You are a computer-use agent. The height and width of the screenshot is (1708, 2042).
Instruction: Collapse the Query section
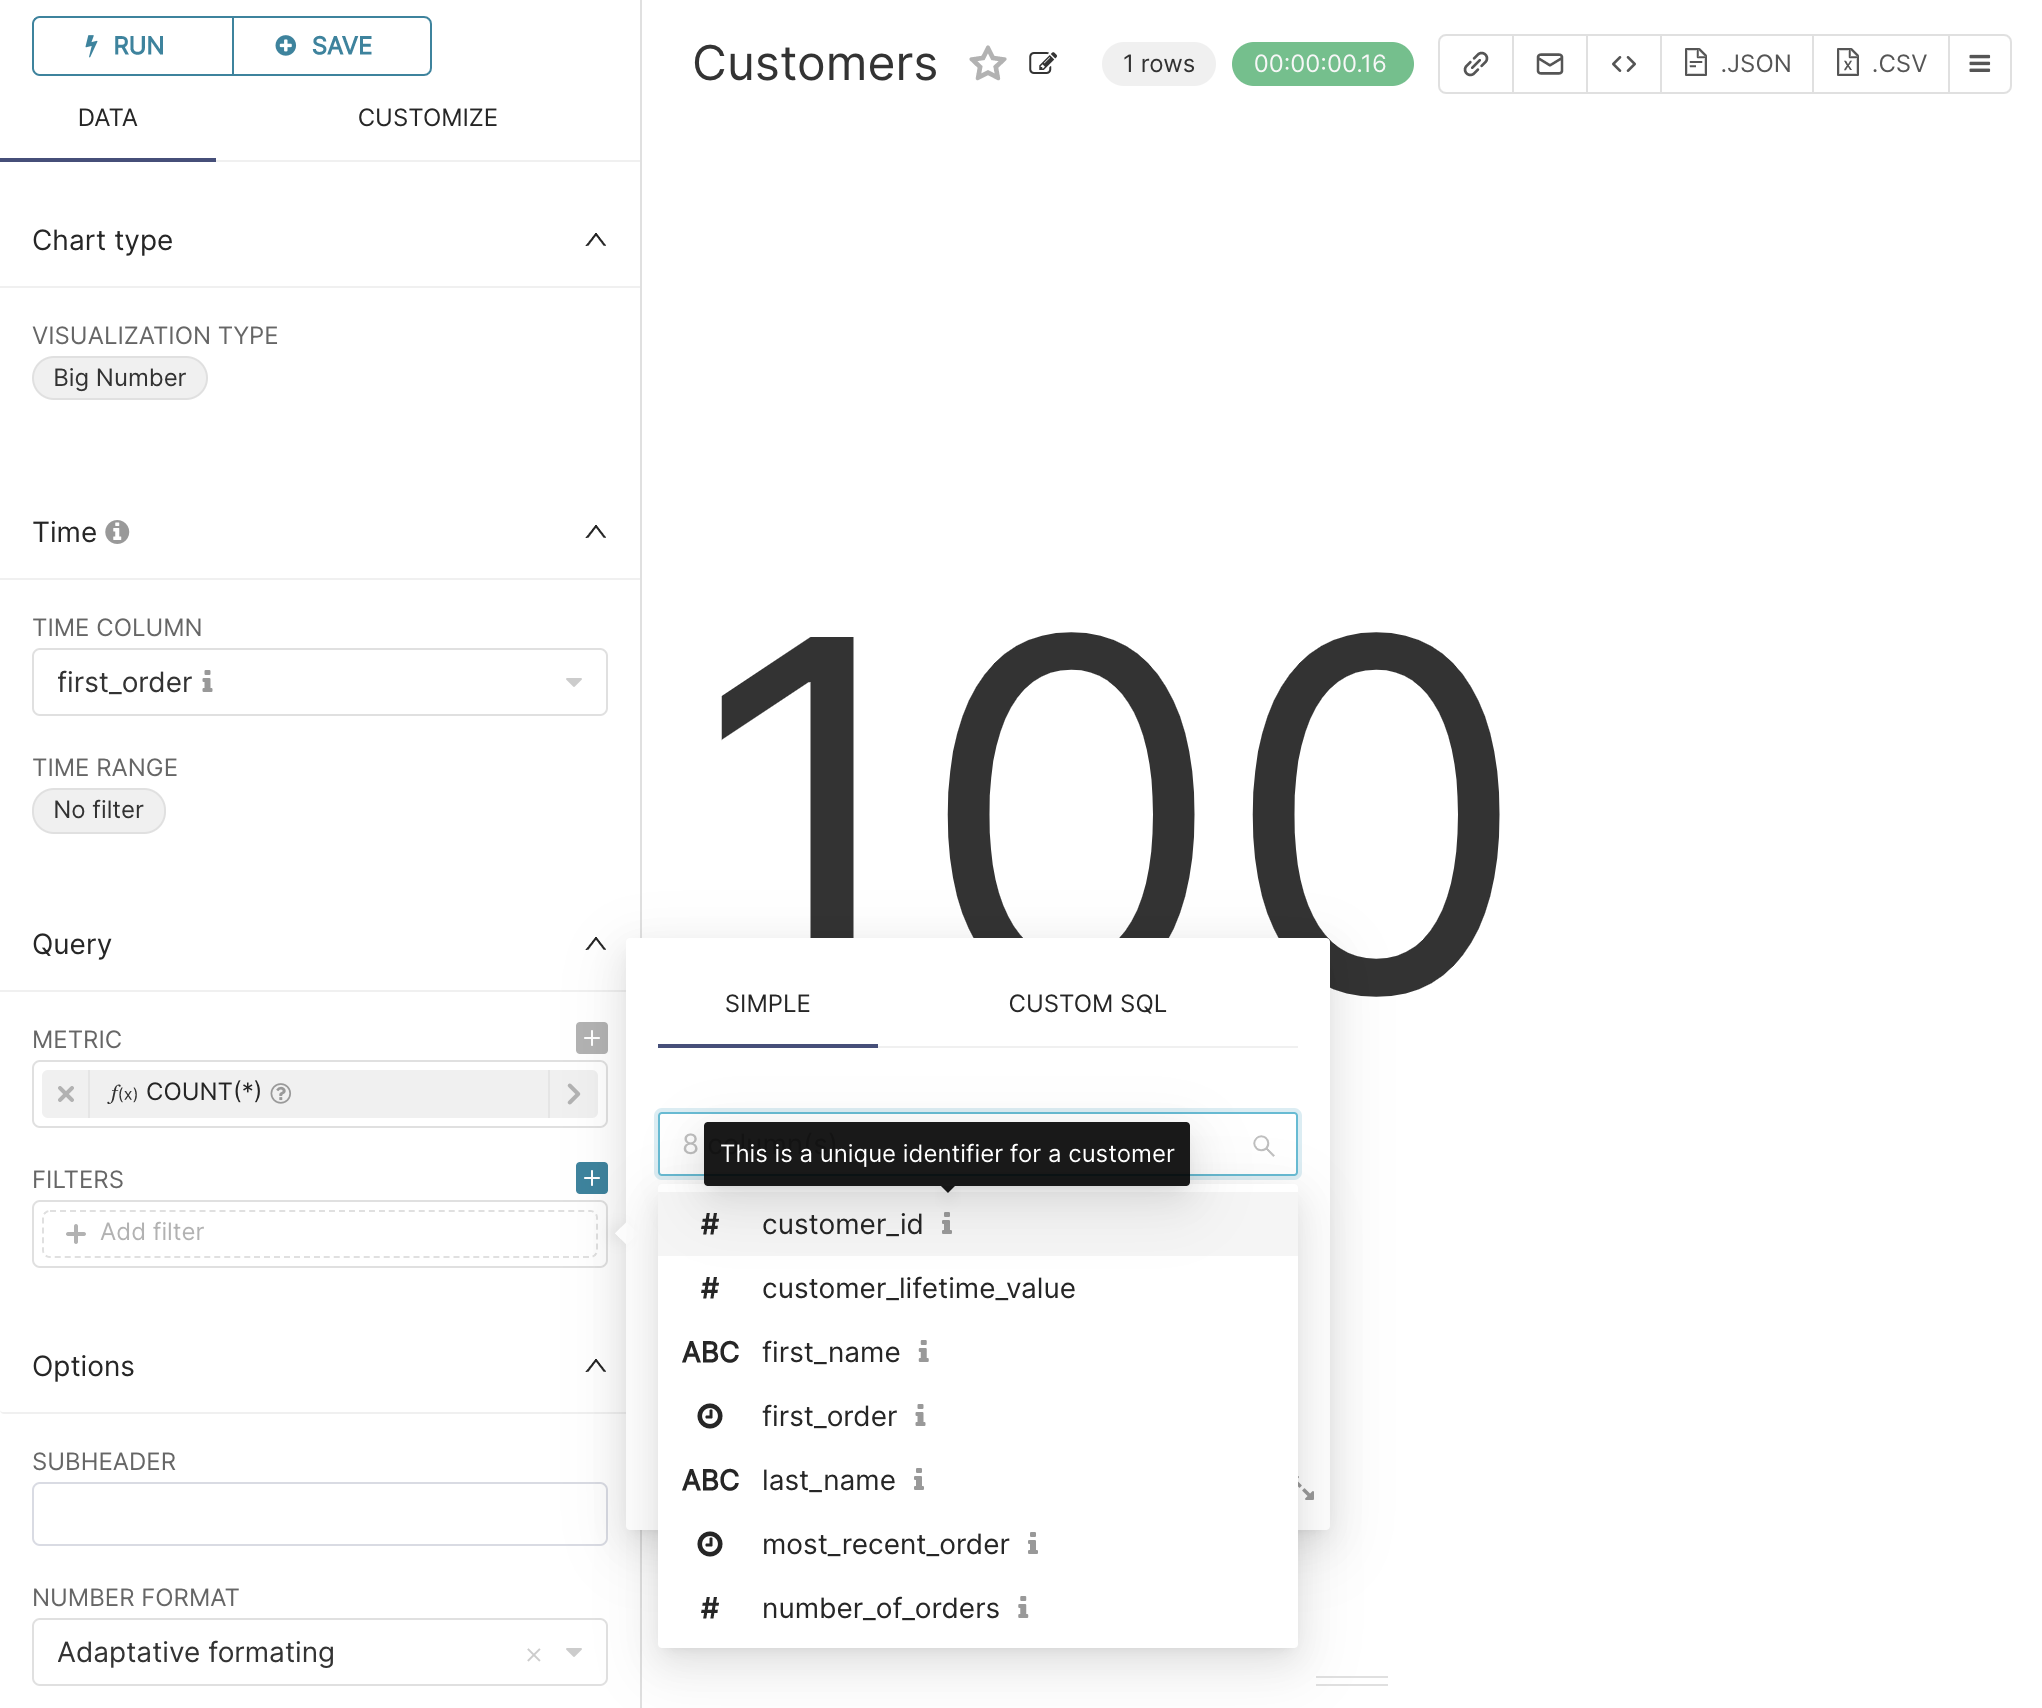pyautogui.click(x=595, y=944)
